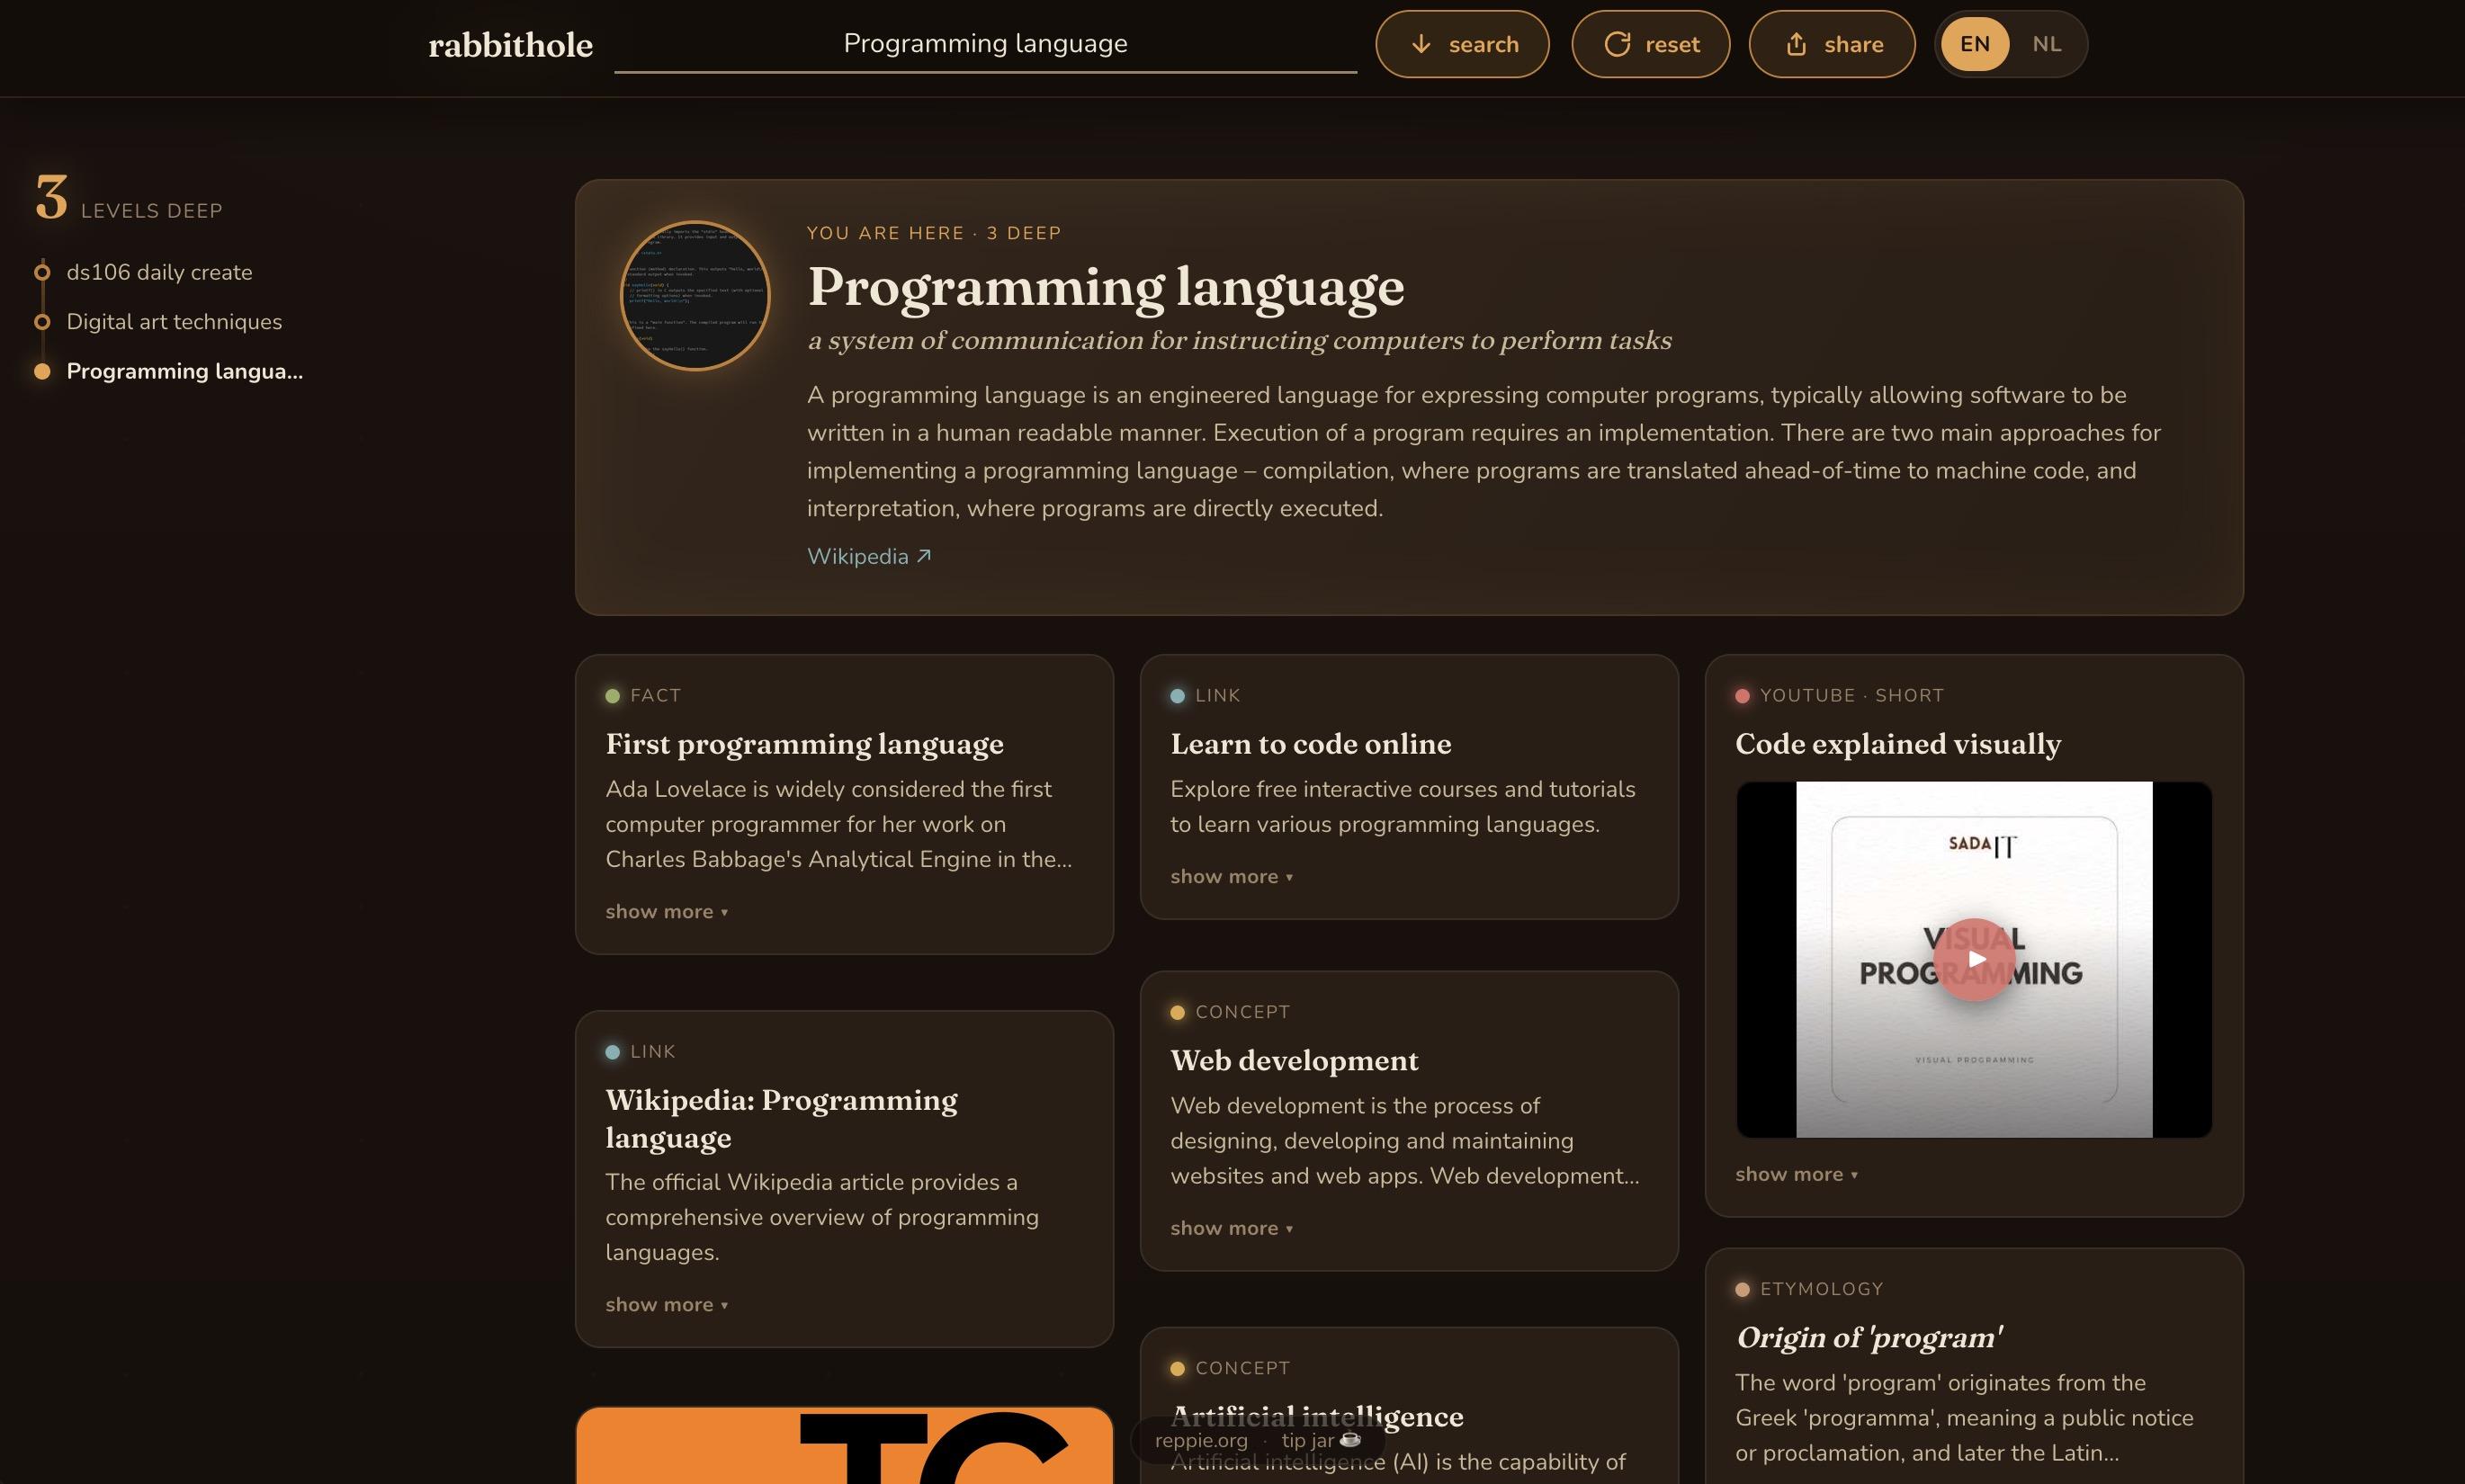The image size is (2465, 1484).
Task: Expand show more on Code explained visually
Action: pyautogui.click(x=1796, y=1175)
